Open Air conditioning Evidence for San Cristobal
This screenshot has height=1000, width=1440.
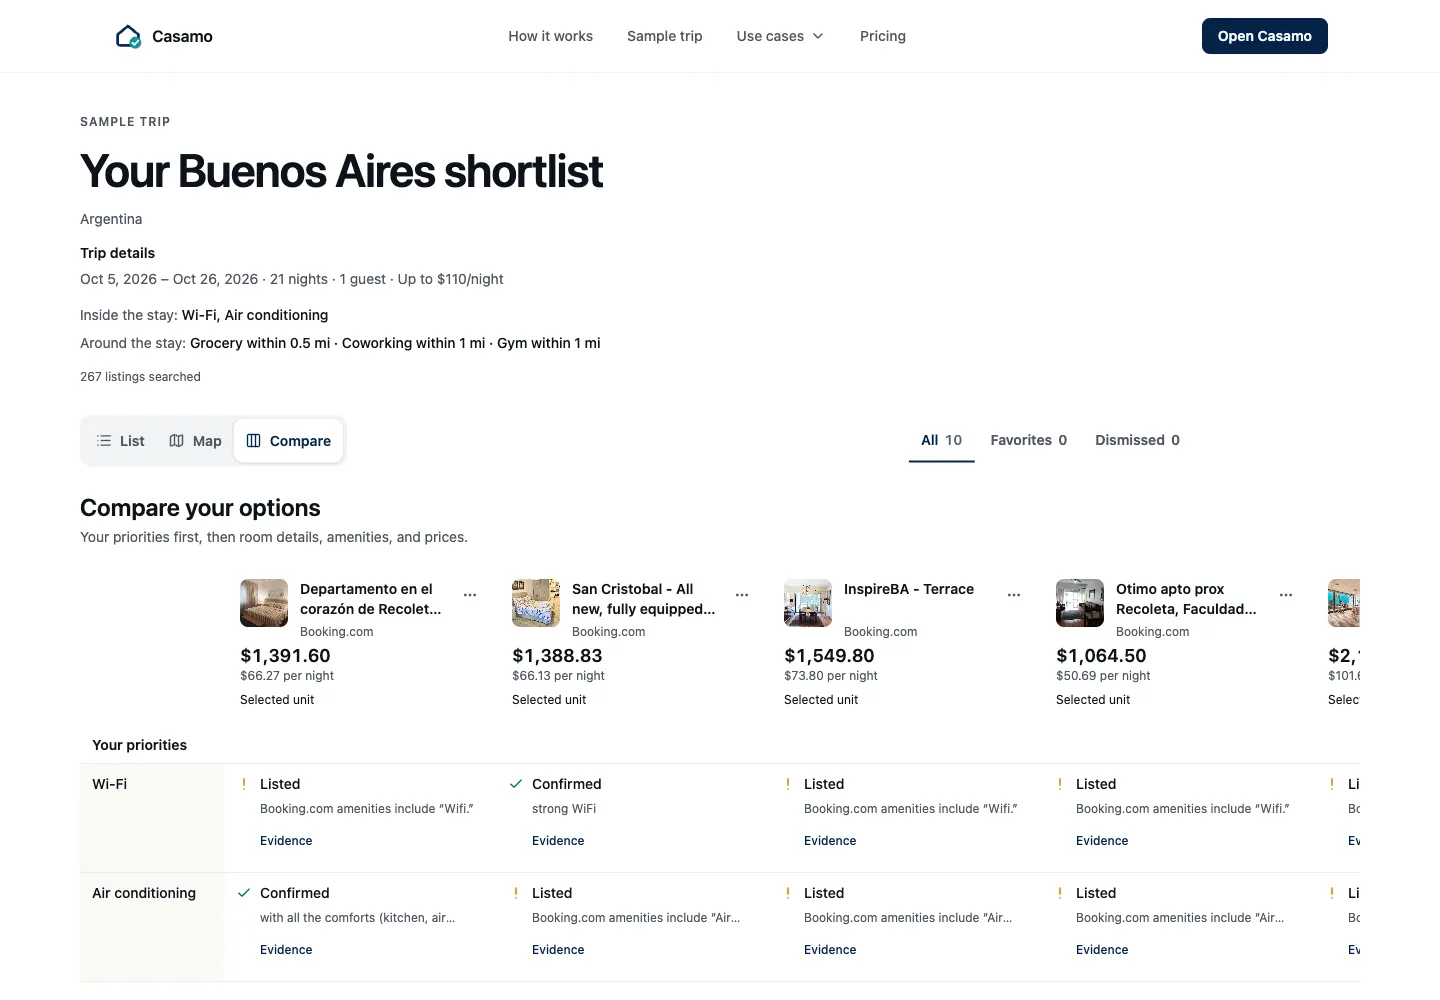pos(558,950)
